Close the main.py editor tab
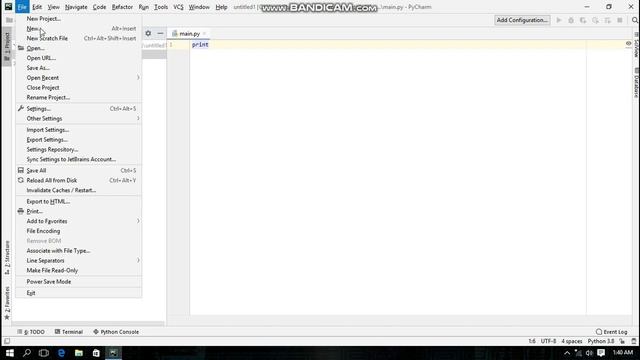 tap(204, 34)
